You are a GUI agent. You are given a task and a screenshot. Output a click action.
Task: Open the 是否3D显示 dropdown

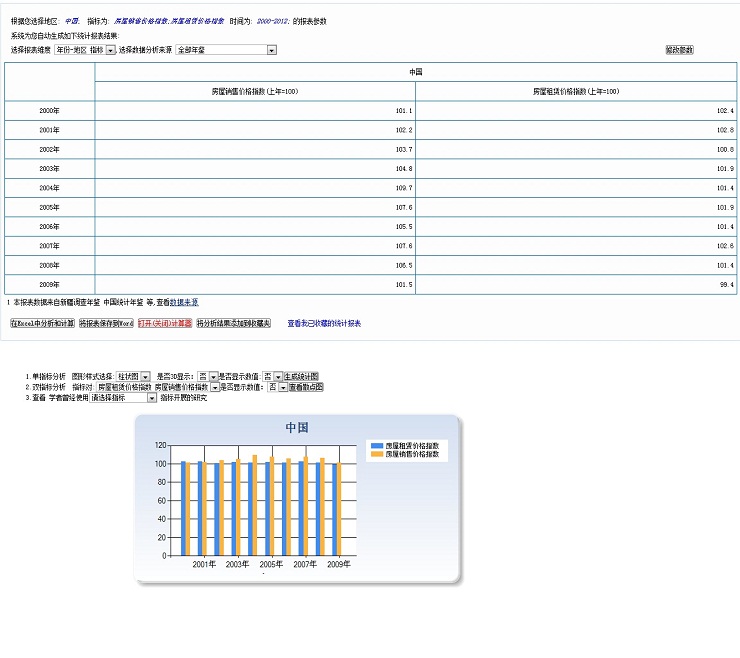pos(212,376)
